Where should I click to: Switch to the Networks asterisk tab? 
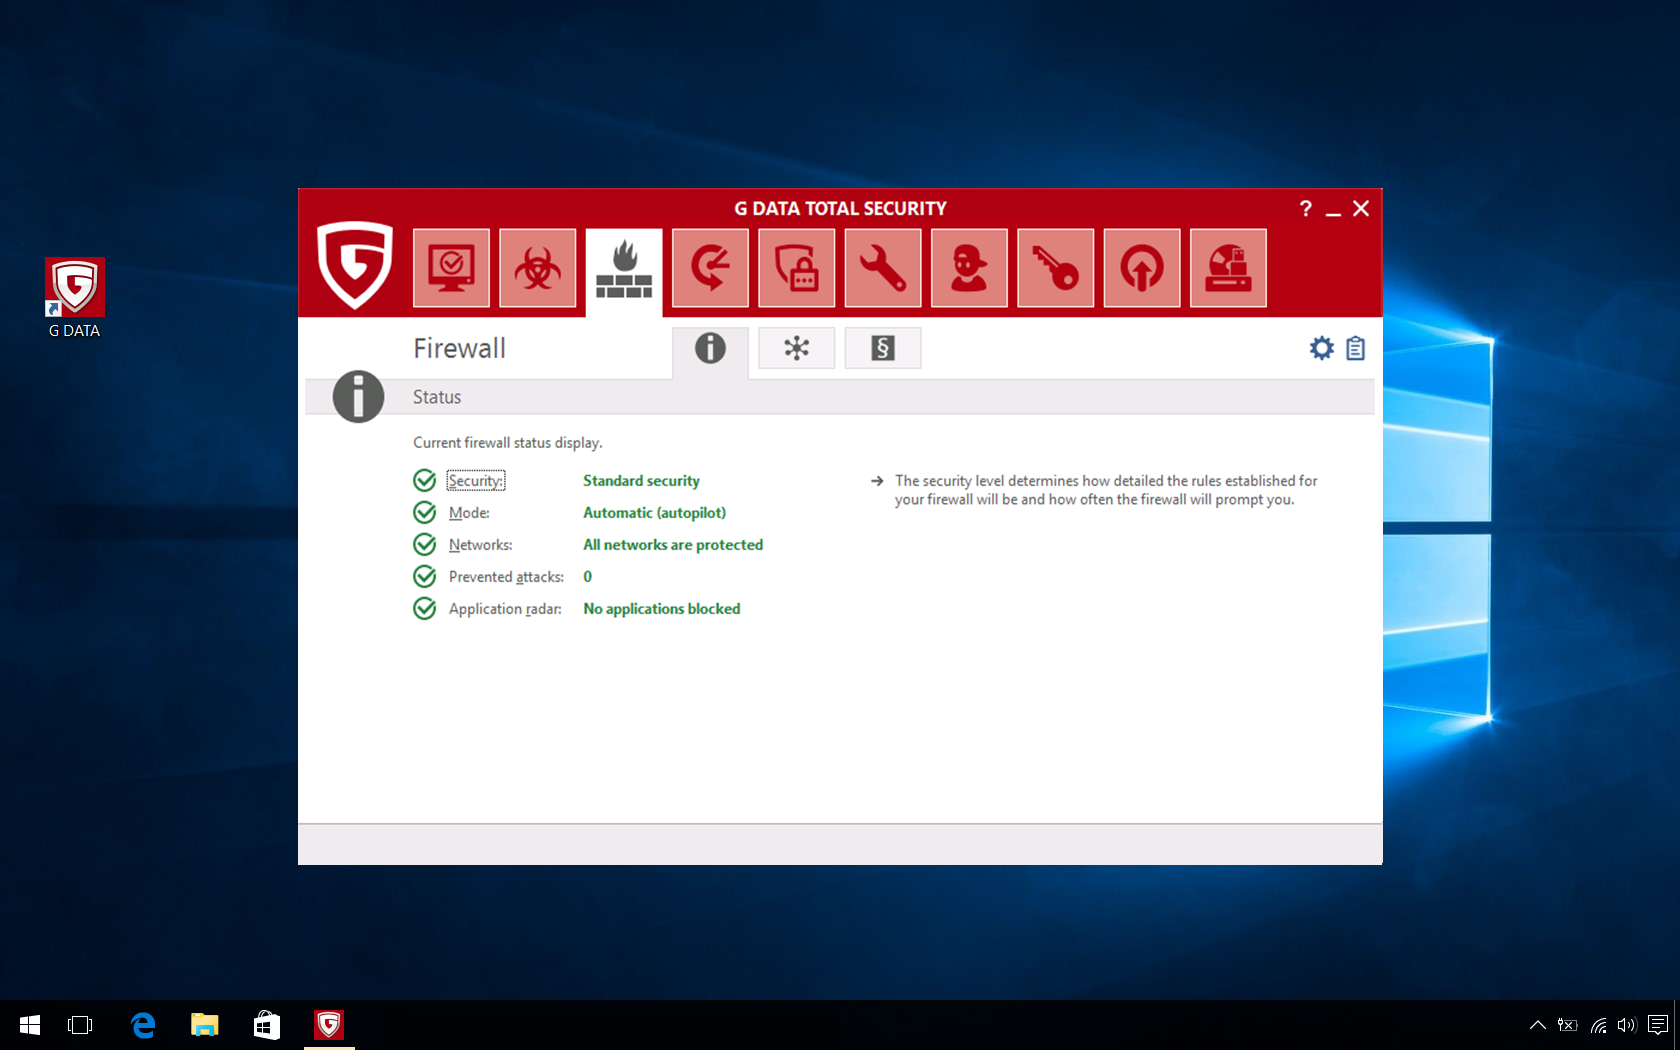click(x=797, y=348)
